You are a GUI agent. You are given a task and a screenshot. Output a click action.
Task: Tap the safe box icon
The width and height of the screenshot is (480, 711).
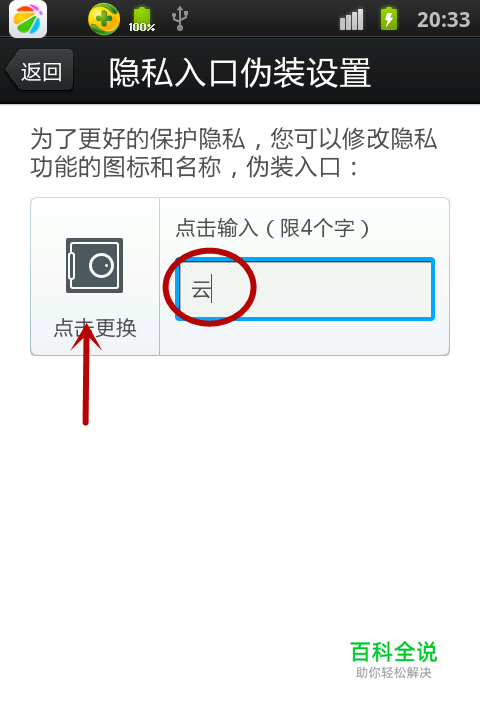tap(94, 265)
